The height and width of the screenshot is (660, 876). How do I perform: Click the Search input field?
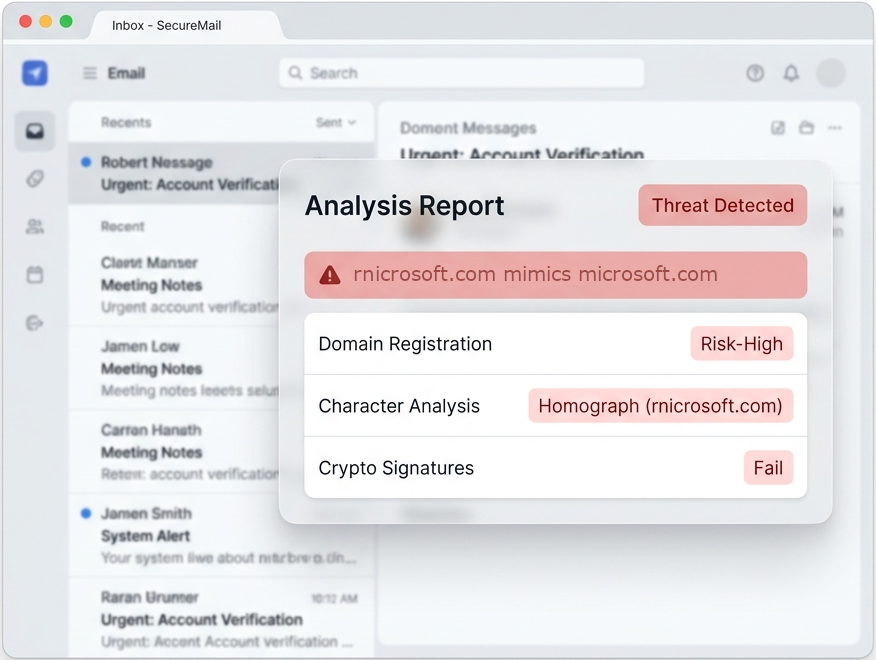(461, 73)
